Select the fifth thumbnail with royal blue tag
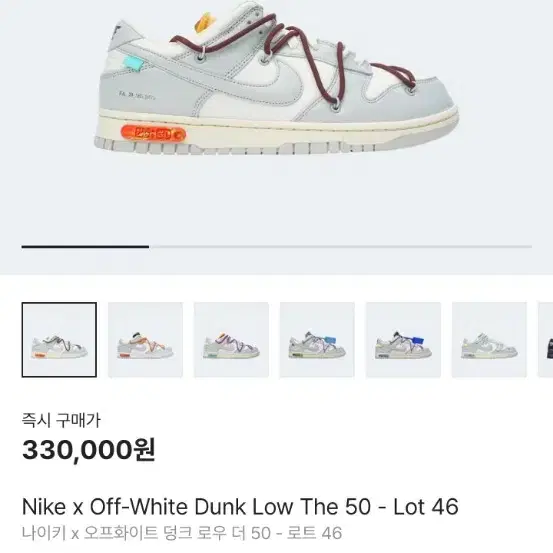The height and width of the screenshot is (553, 553). pyautogui.click(x=403, y=340)
